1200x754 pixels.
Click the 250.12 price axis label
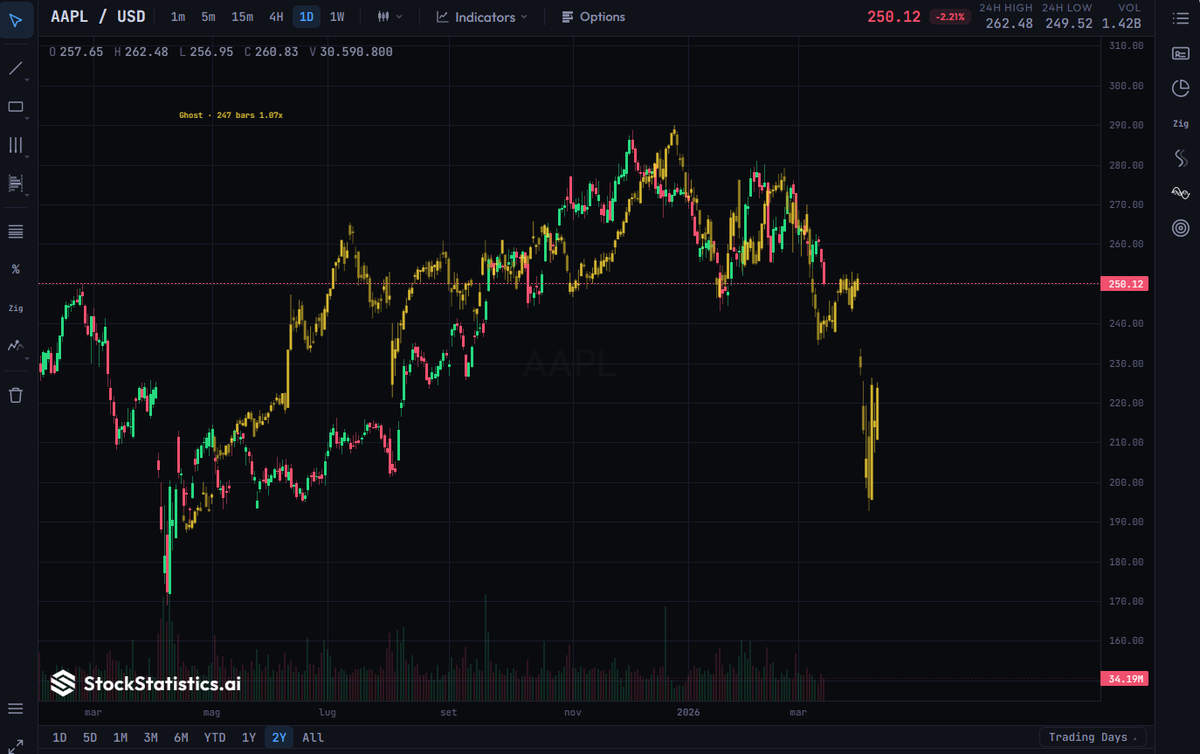click(x=1126, y=284)
